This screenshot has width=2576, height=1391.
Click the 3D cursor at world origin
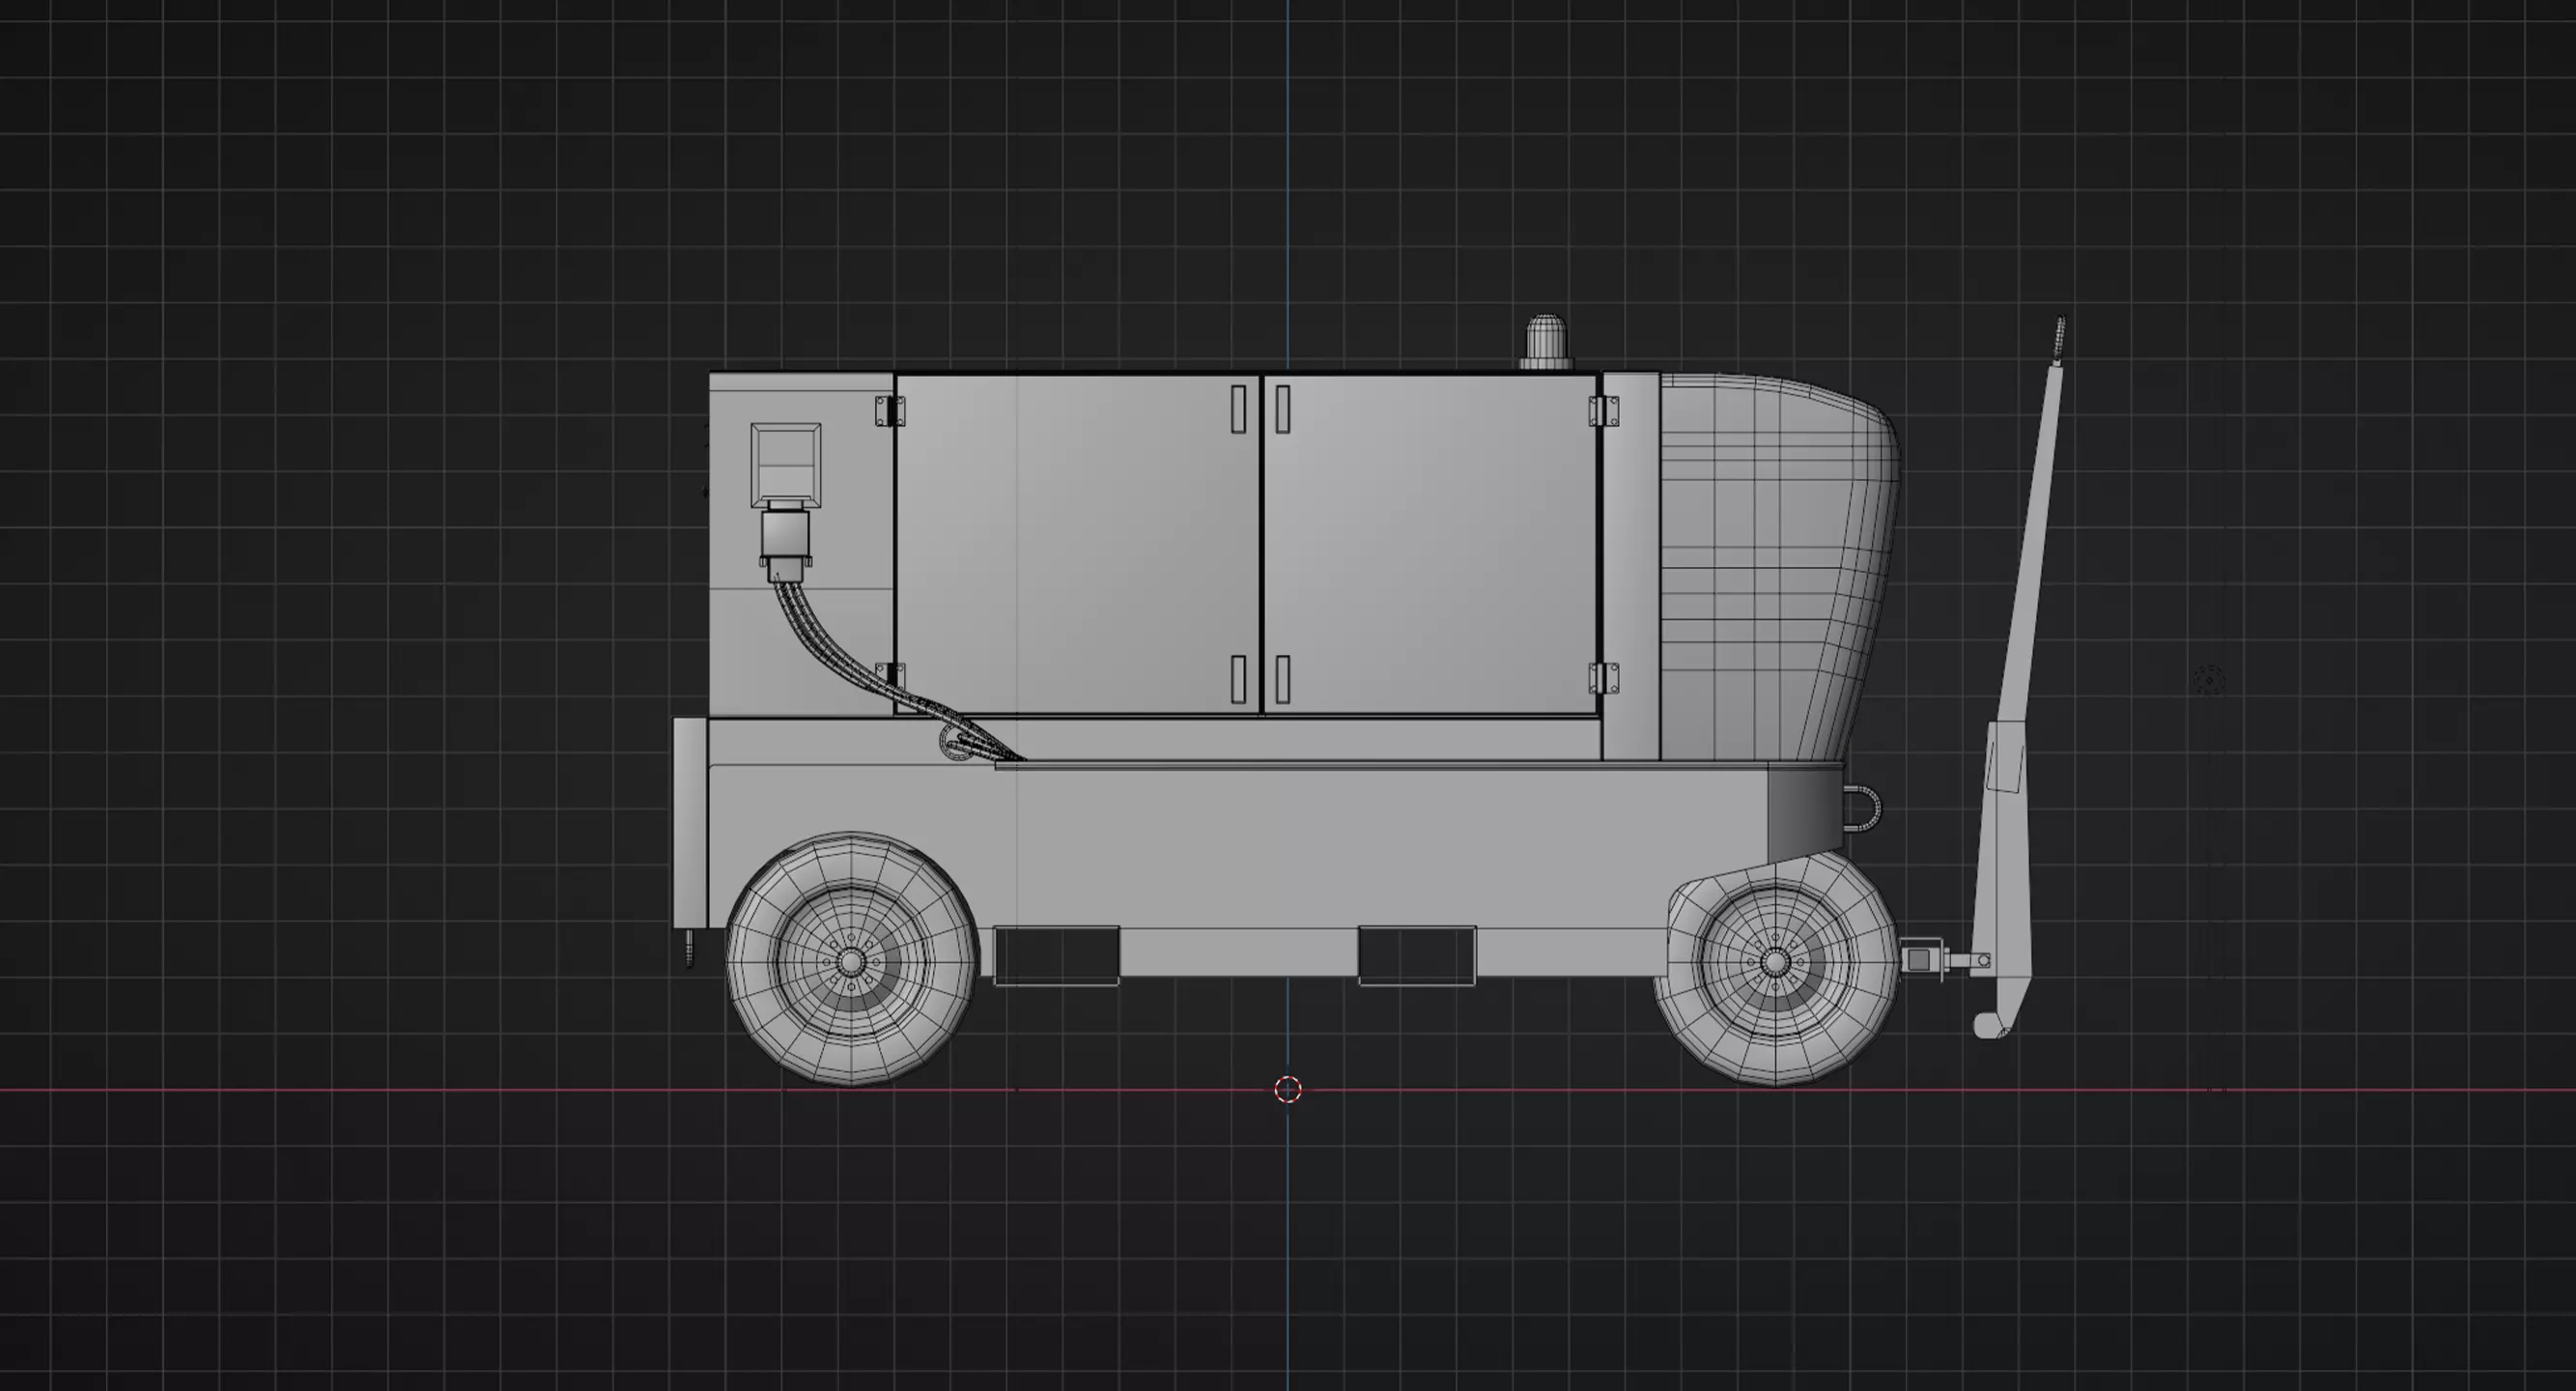pos(1288,1089)
